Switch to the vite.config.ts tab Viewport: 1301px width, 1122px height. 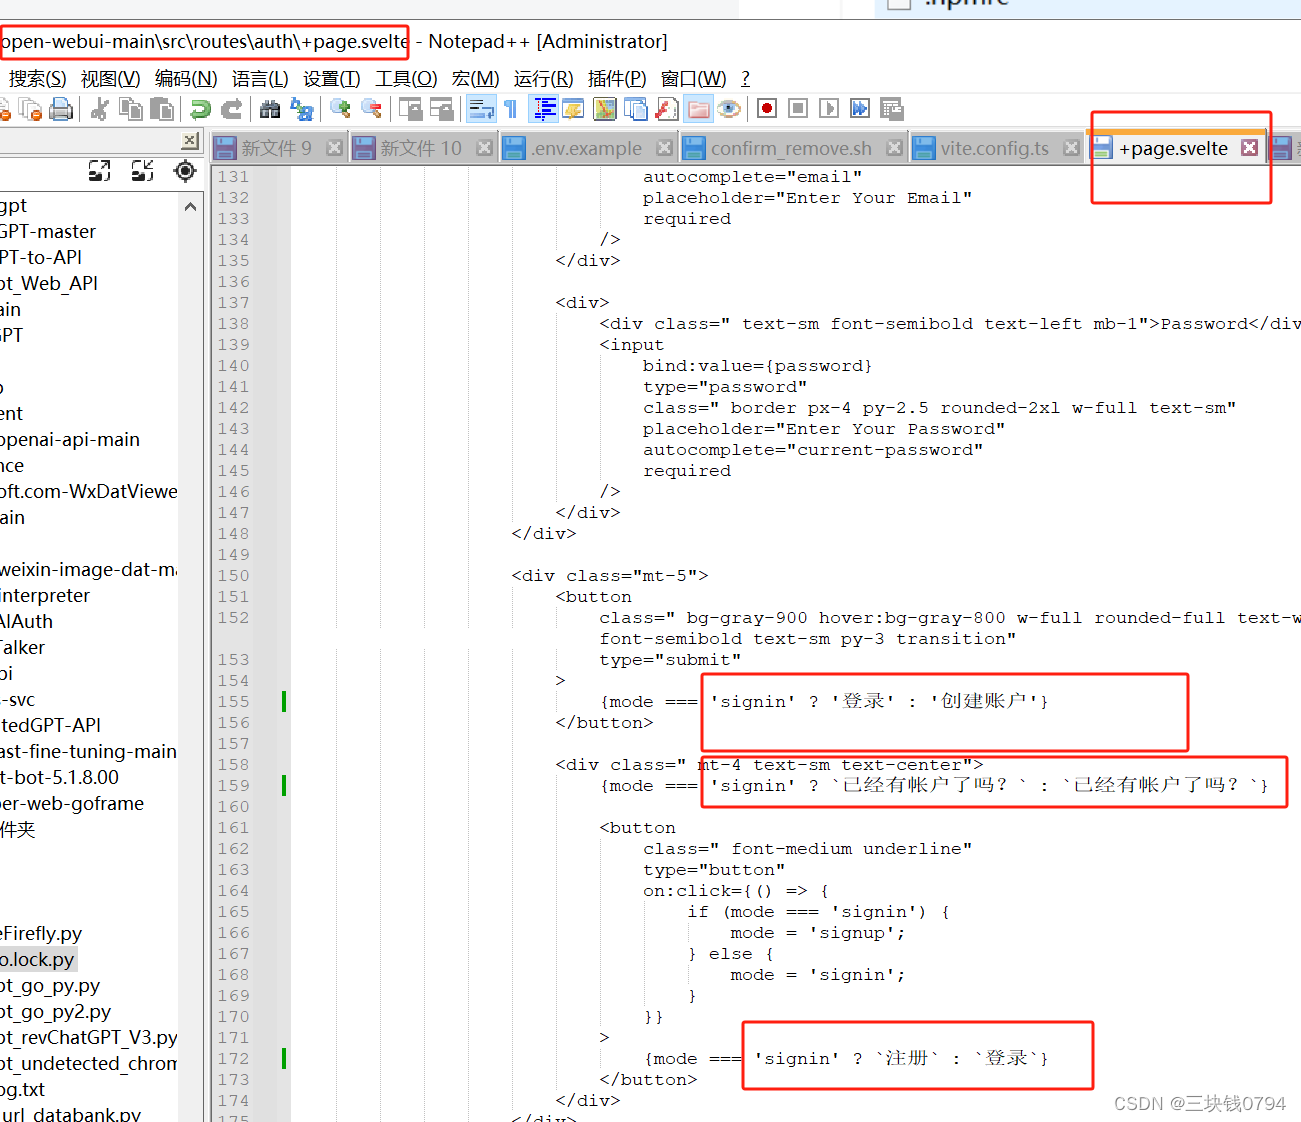[x=993, y=148]
